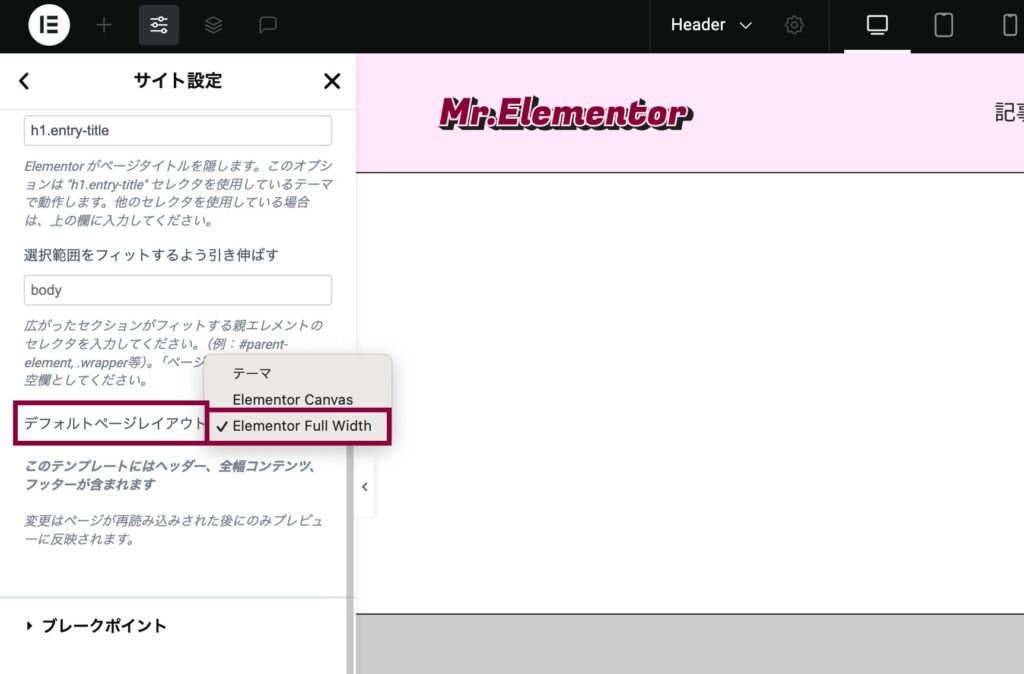Viewport: 1024px width, 674px height.
Task: Close the サイト設定 panel
Action: (332, 81)
